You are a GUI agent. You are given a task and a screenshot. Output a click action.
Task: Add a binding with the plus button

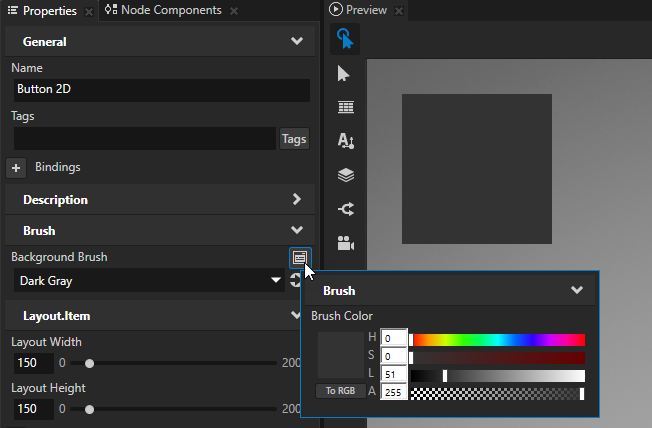coord(17,168)
